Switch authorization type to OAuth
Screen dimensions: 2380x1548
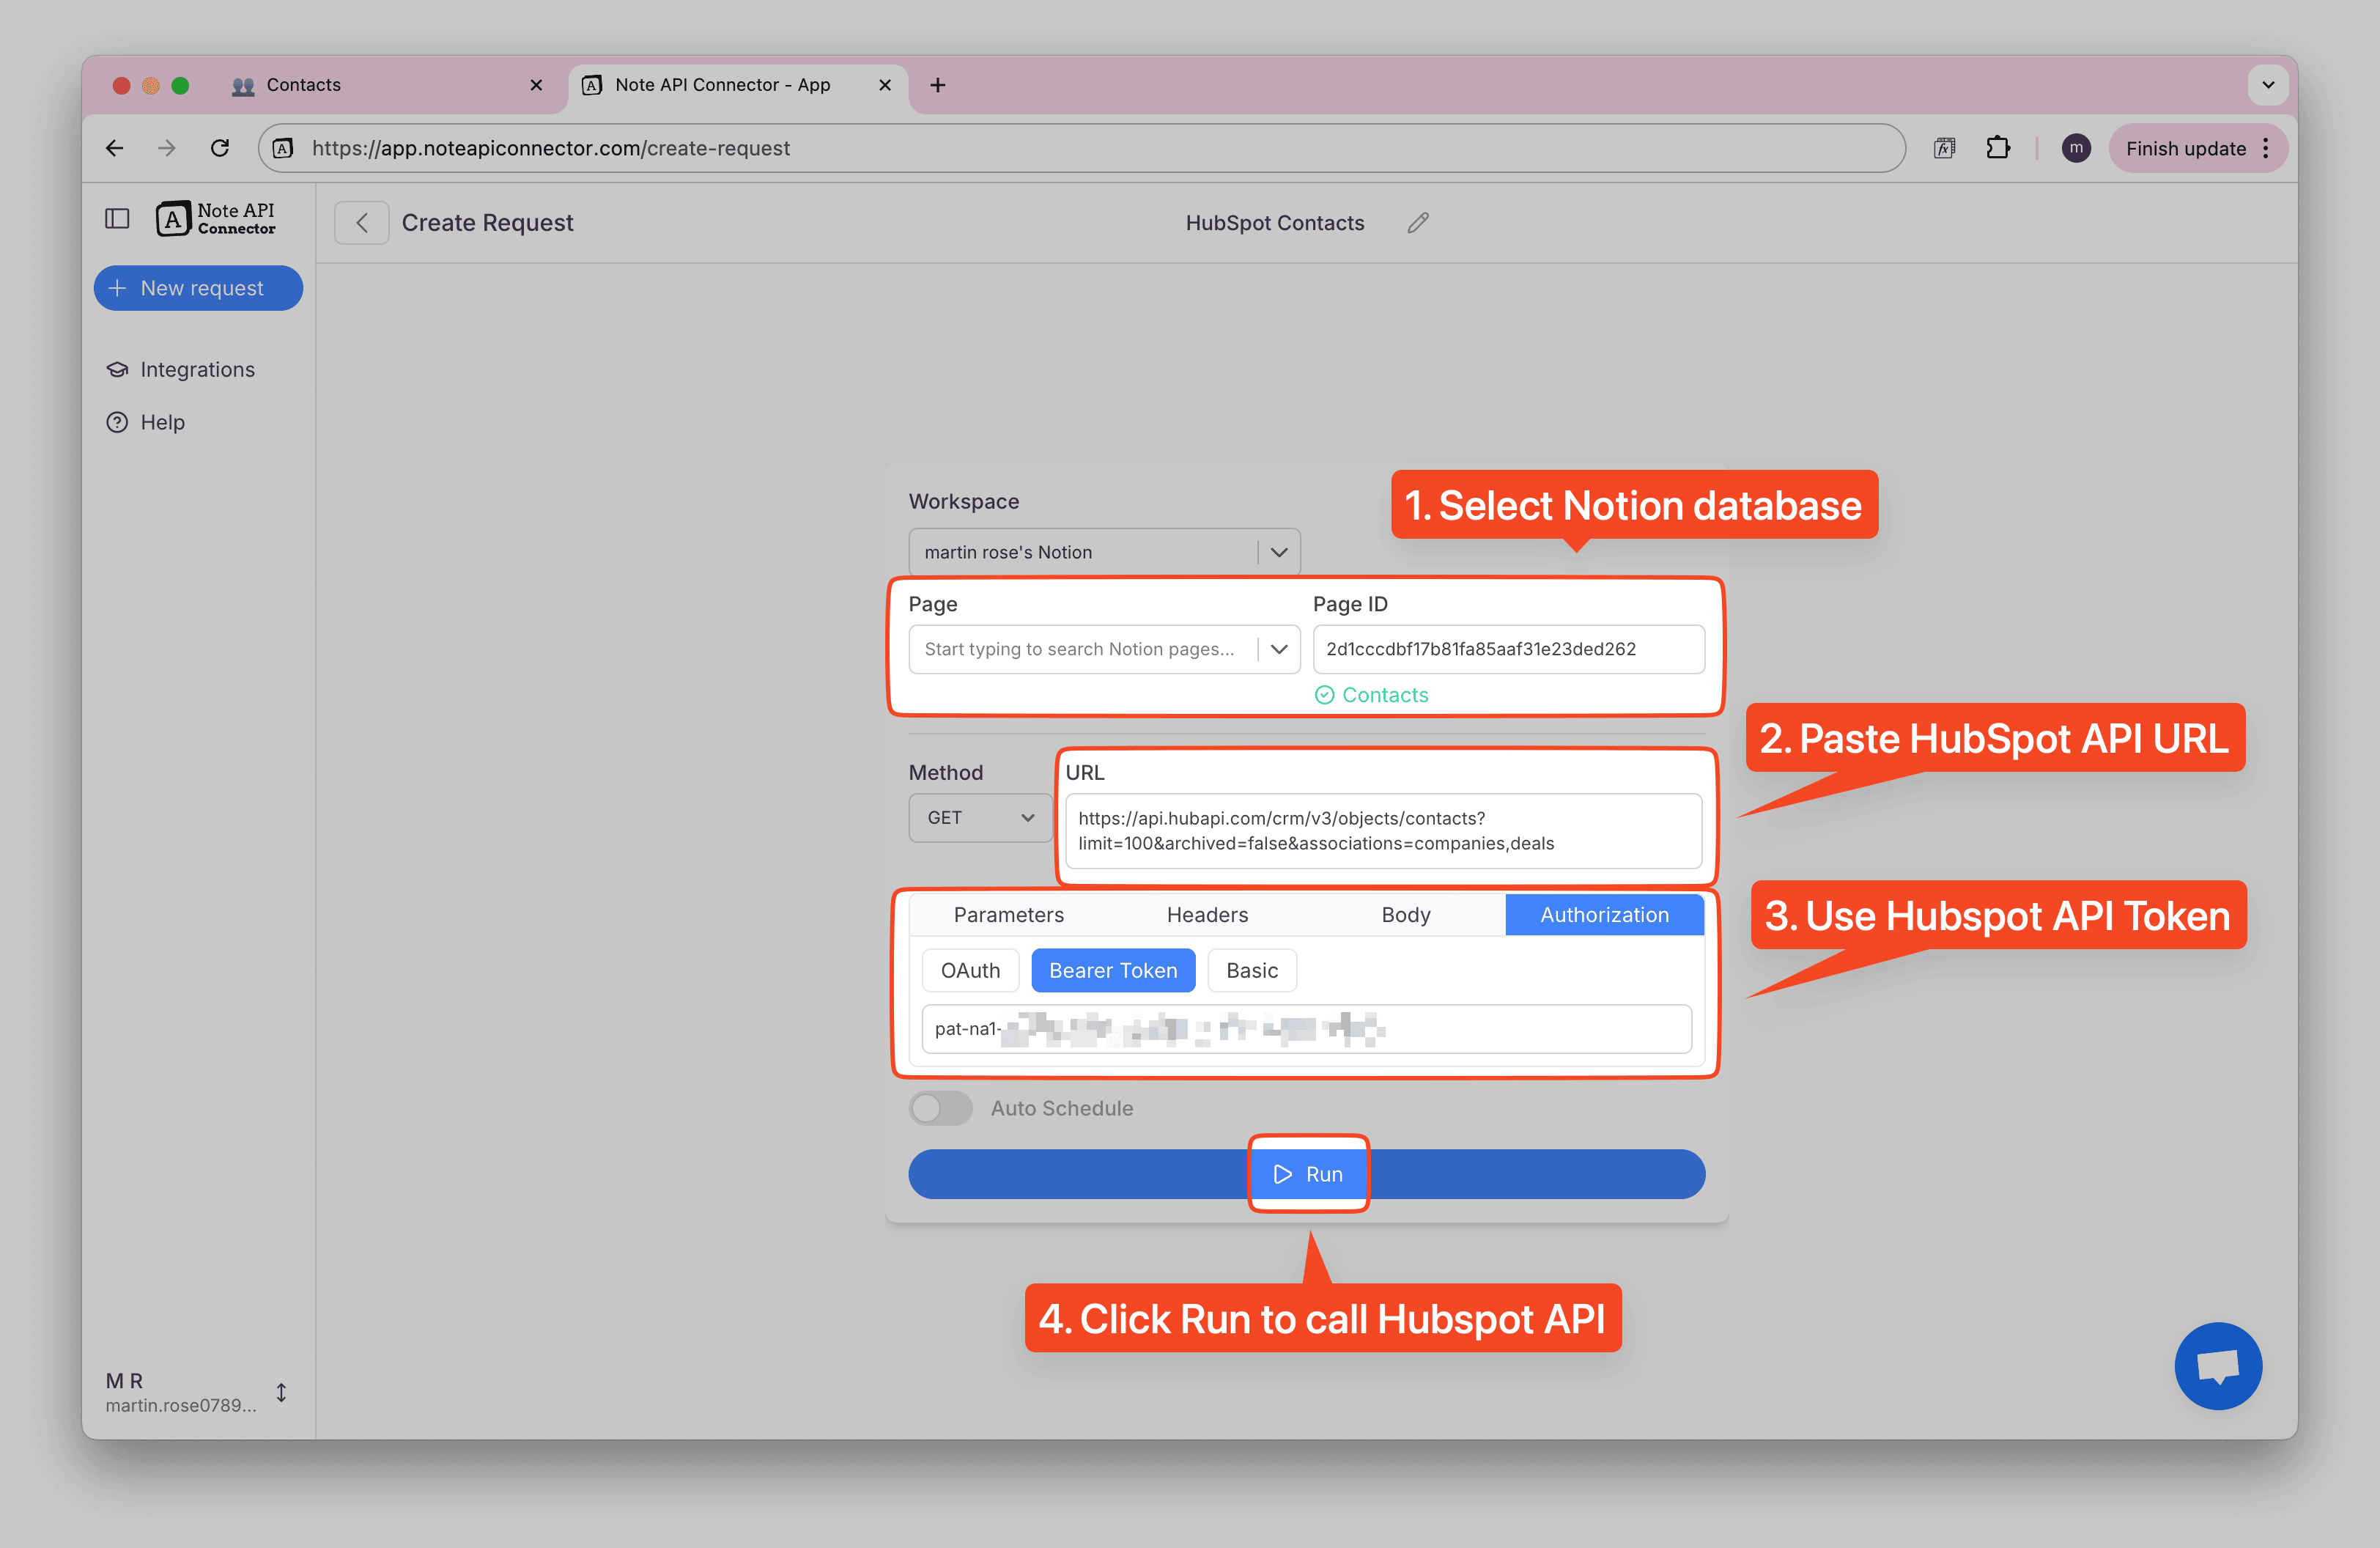tap(969, 970)
